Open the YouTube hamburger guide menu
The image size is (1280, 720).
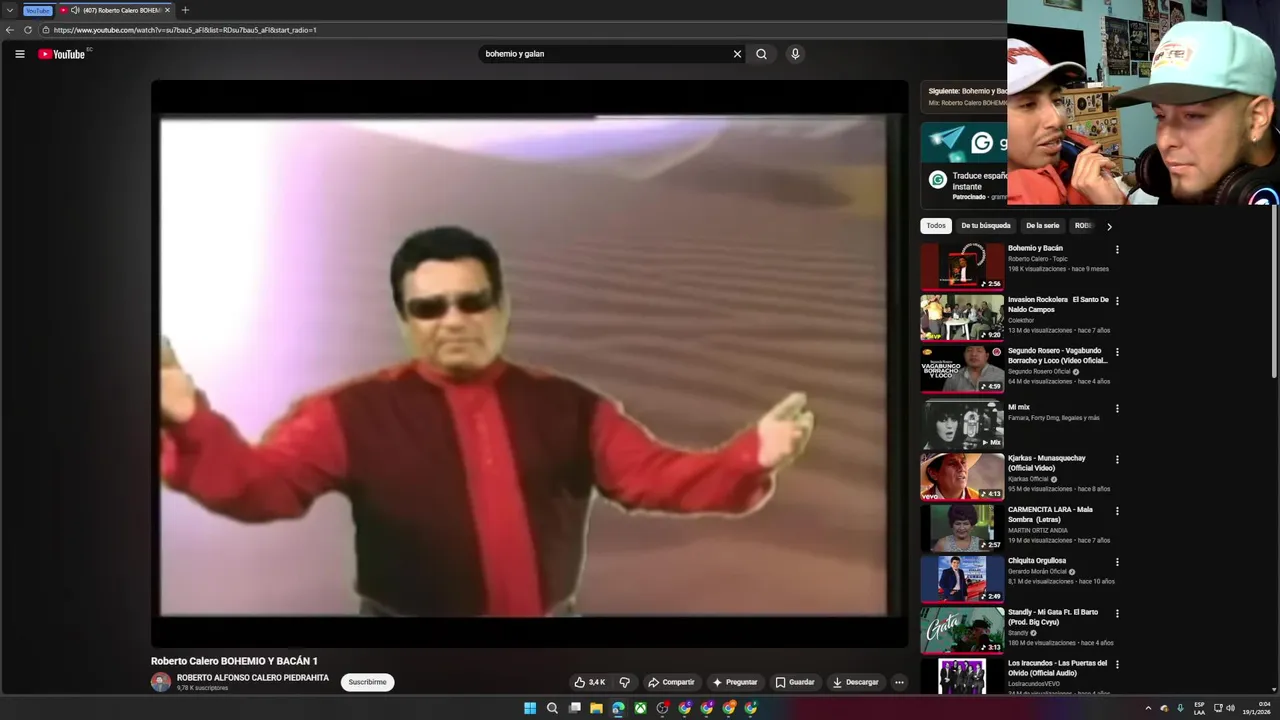tap(19, 54)
